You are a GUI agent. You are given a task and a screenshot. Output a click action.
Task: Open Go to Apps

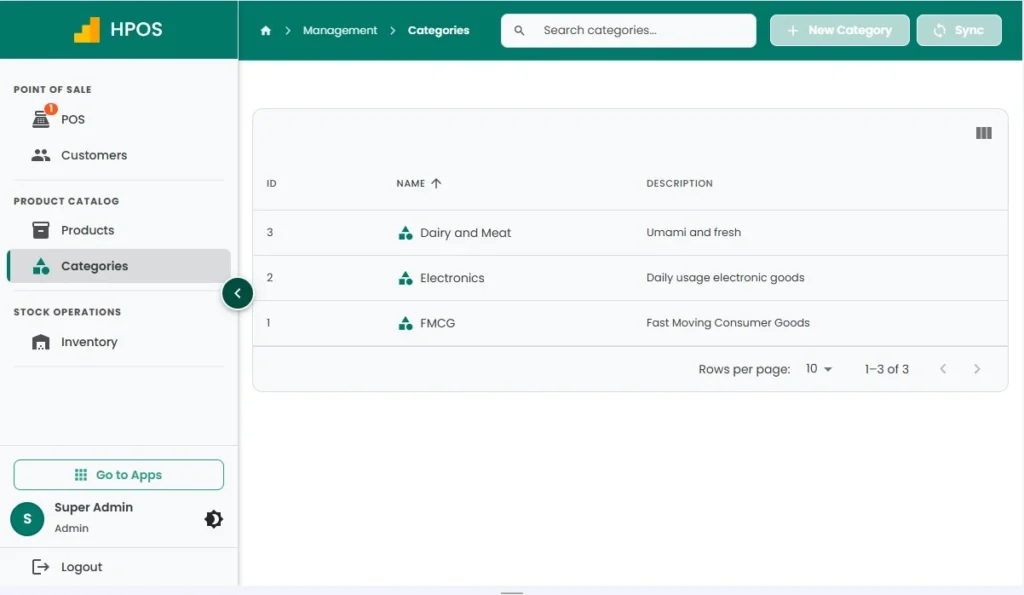click(117, 474)
